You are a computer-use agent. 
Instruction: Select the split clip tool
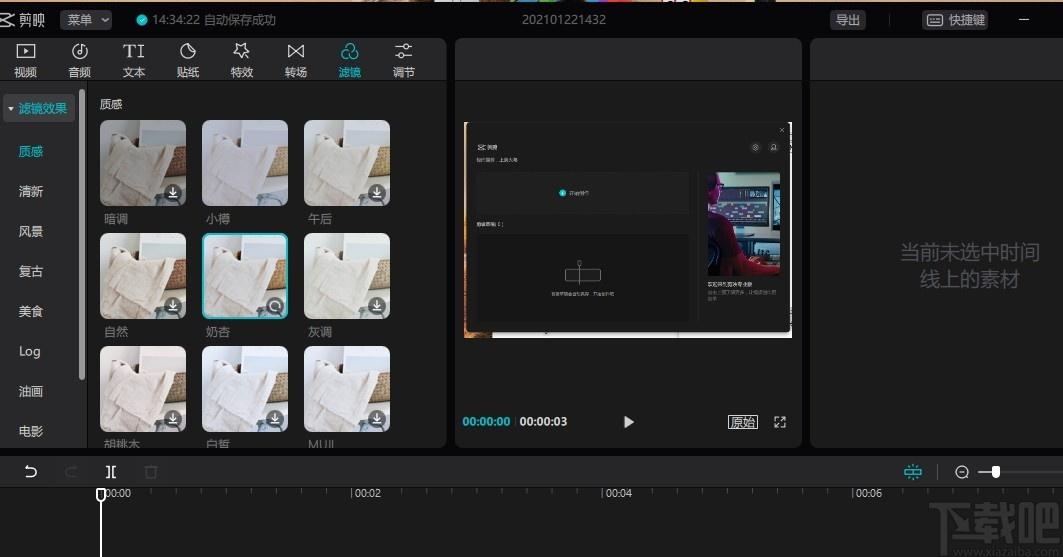click(111, 472)
